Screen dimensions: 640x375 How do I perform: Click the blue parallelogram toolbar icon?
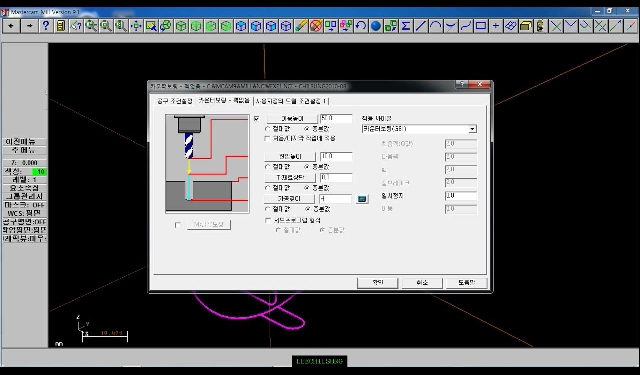[511, 26]
